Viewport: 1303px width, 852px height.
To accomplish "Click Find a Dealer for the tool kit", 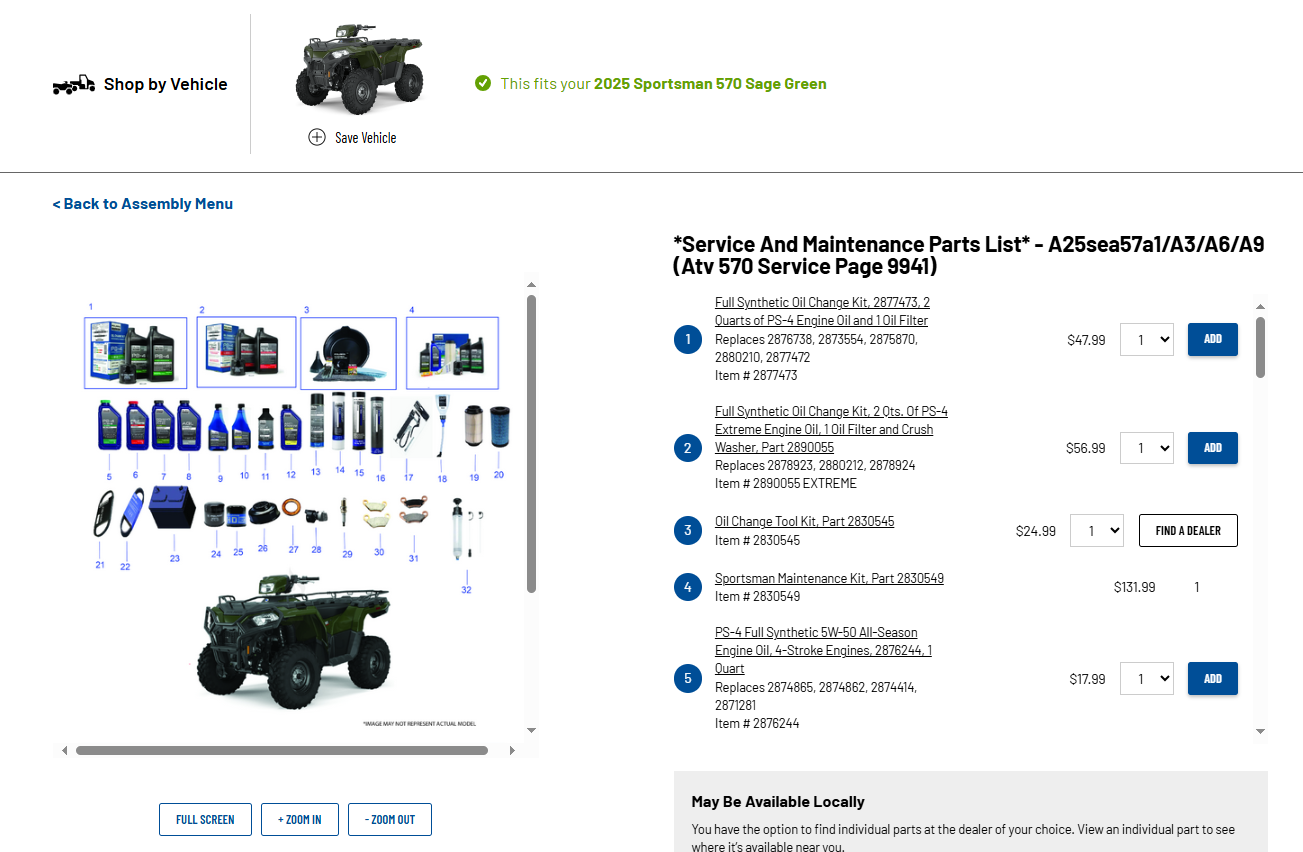I will coord(1188,530).
